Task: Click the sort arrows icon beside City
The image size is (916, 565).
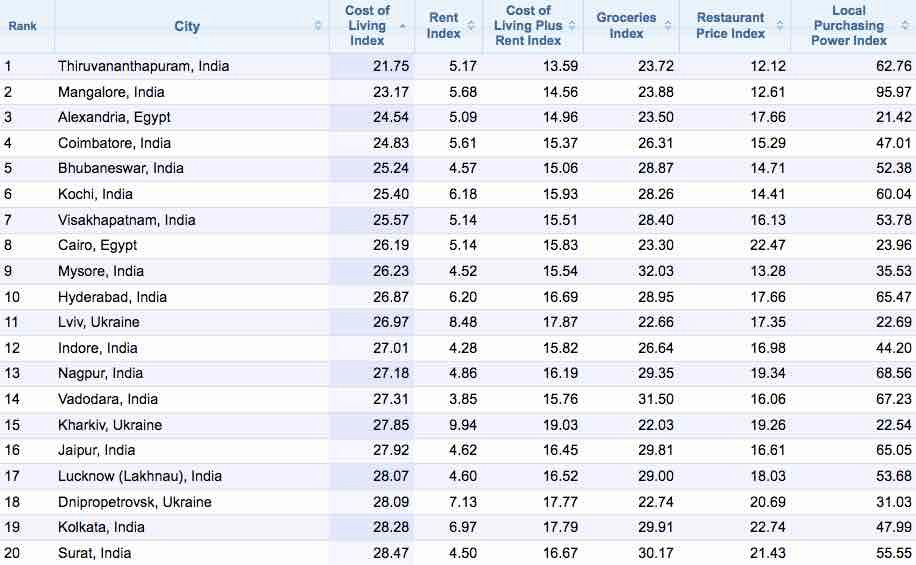Action: [318, 26]
